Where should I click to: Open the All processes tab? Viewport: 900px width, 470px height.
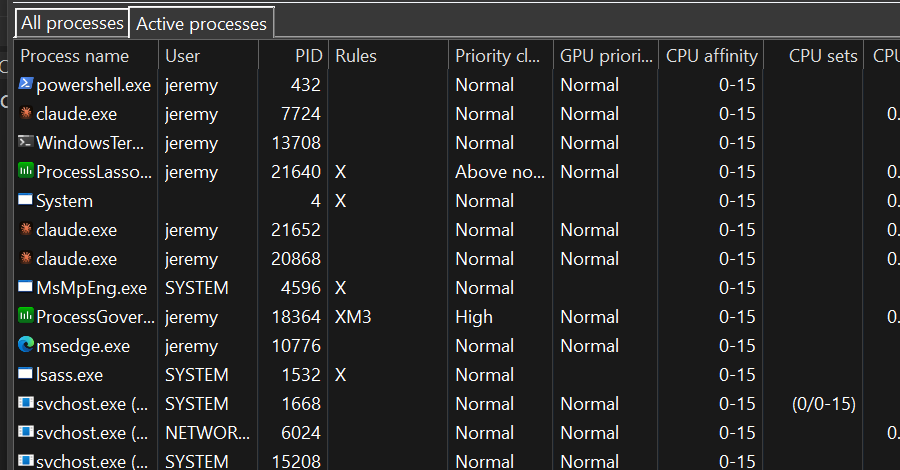tap(72, 23)
